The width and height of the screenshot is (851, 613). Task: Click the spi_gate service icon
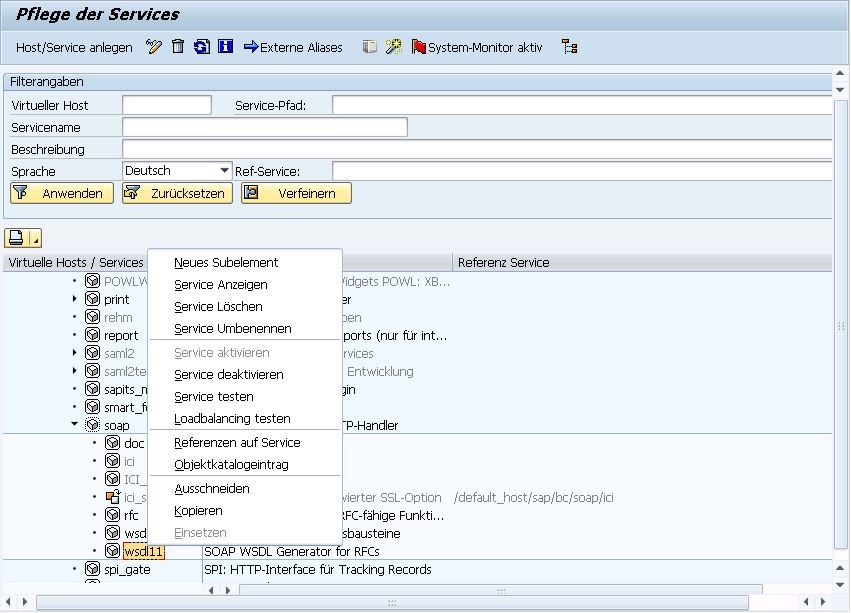[x=91, y=568]
